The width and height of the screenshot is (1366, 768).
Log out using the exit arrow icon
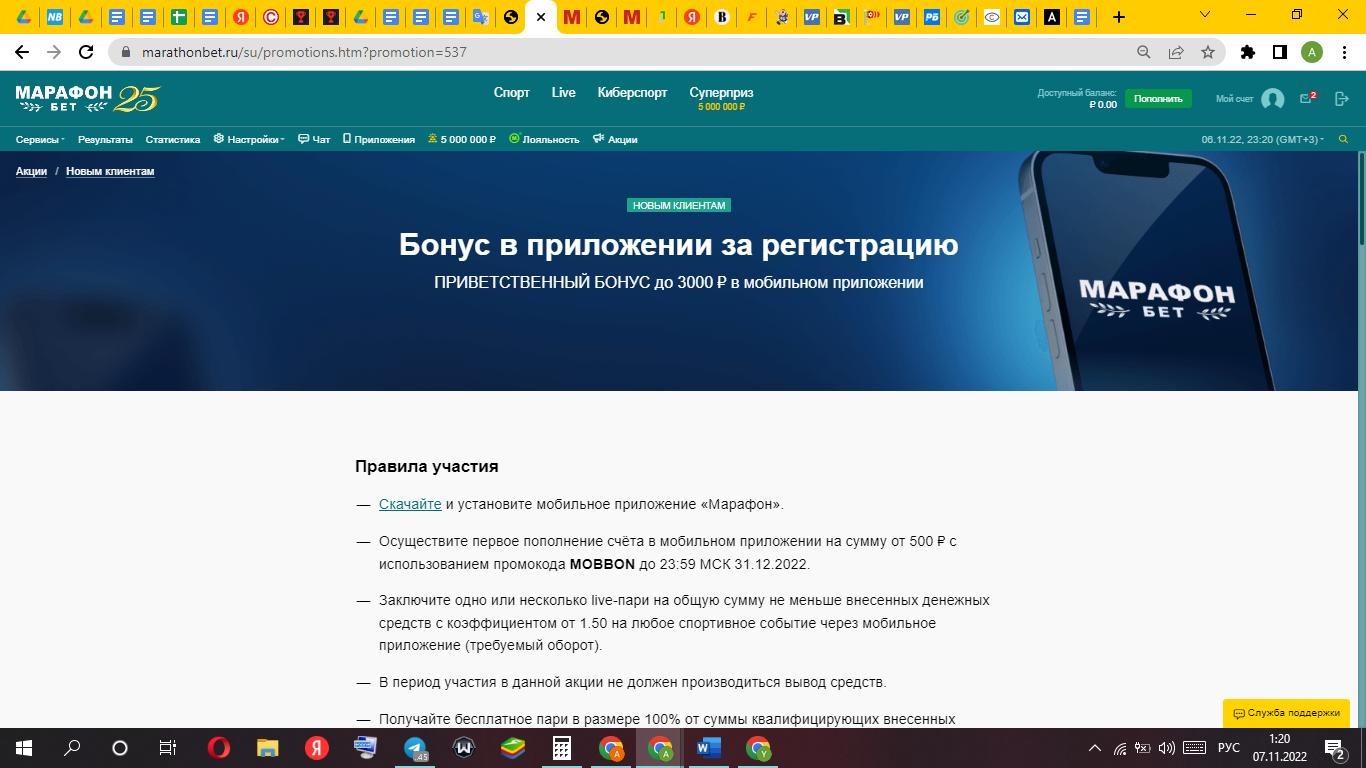tap(1342, 99)
